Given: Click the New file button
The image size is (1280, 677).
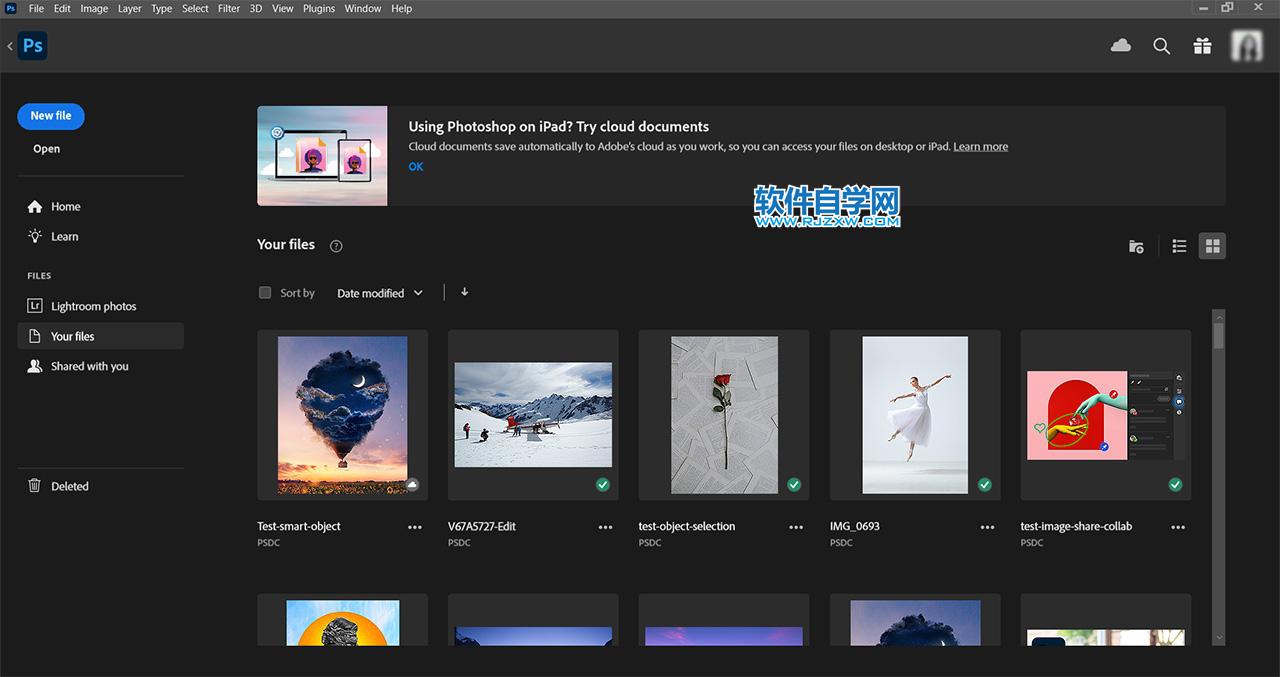Looking at the screenshot, I should [51, 116].
